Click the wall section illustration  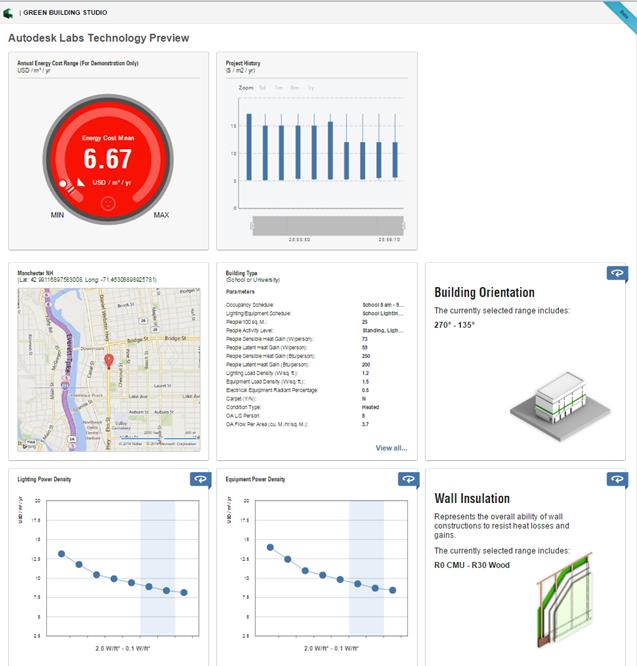point(565,600)
